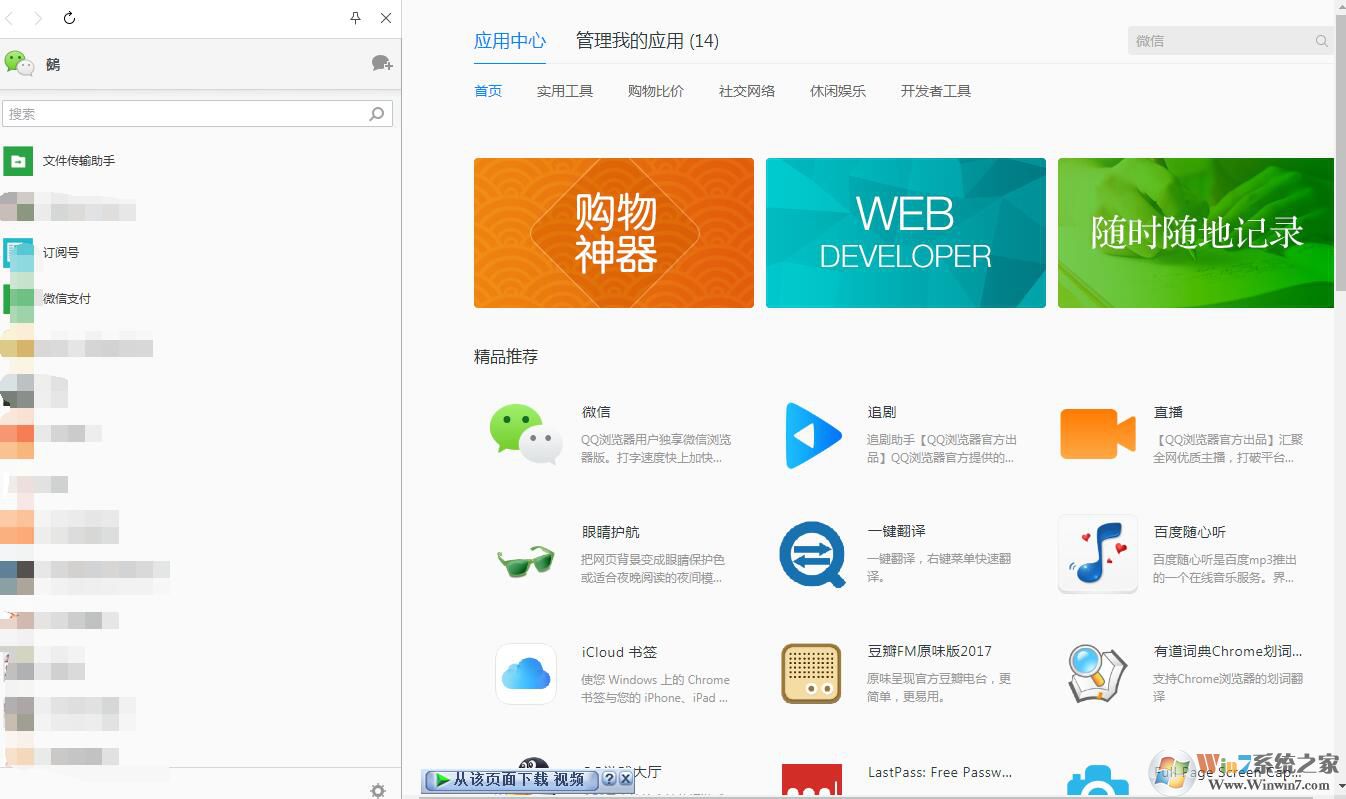Open the WEB DEVELOPER banner
Image resolution: width=1346 pixels, height=799 pixels.
click(904, 232)
